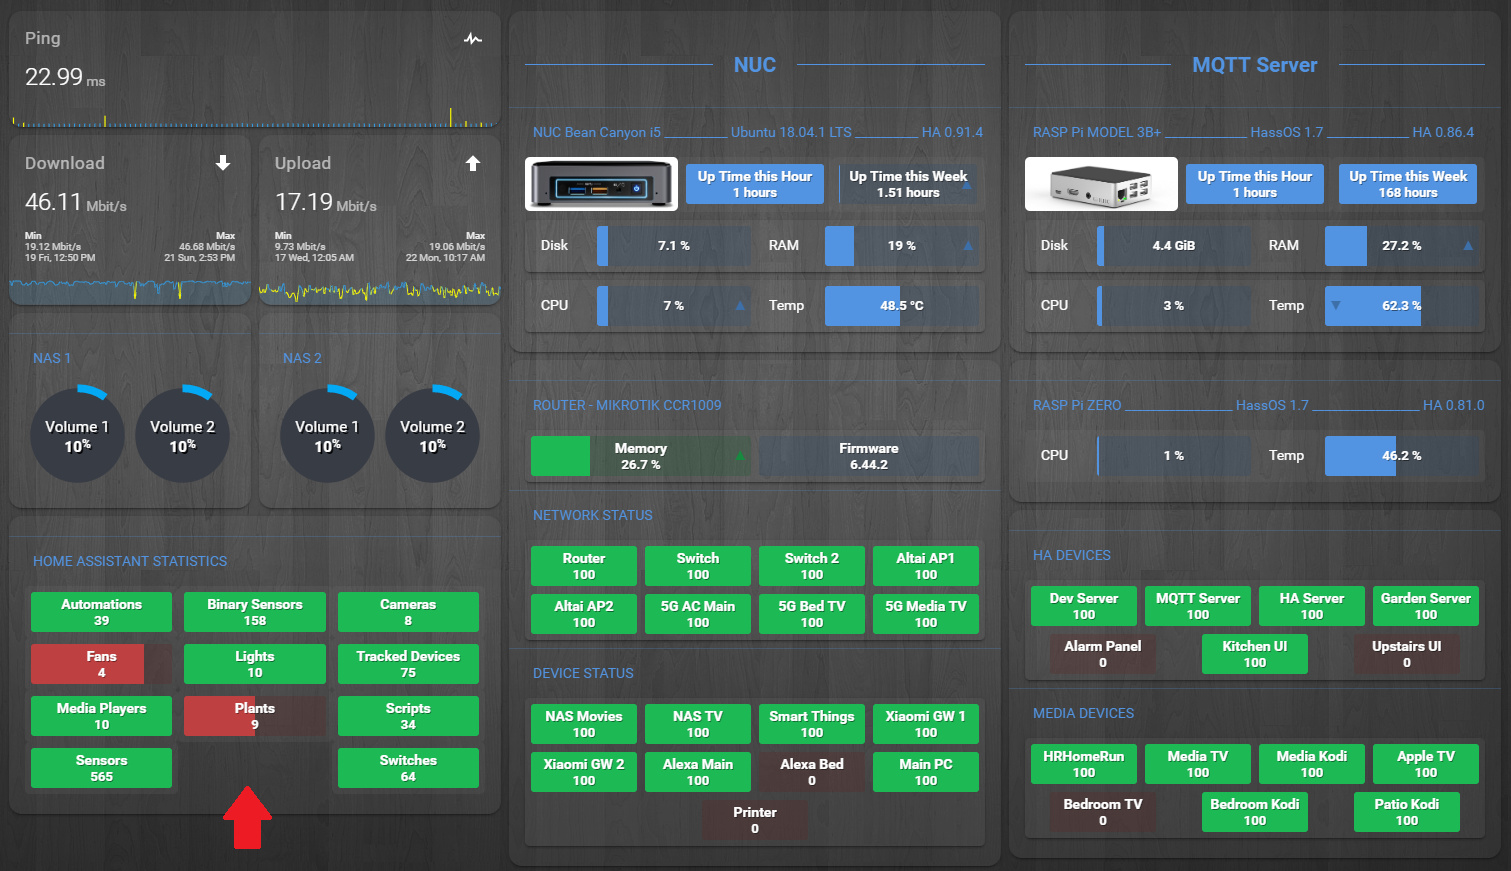Toggle the Plants status tile
1511x871 pixels.
pos(254,715)
